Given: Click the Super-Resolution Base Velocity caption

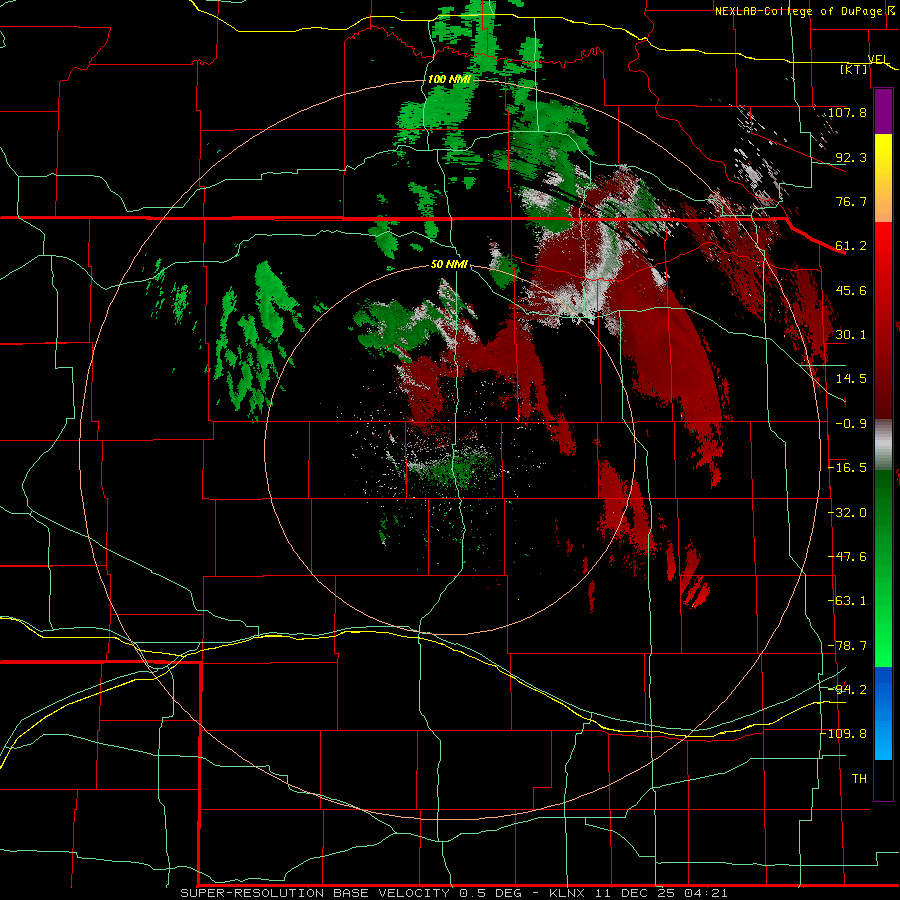Looking at the screenshot, I should pos(454,893).
